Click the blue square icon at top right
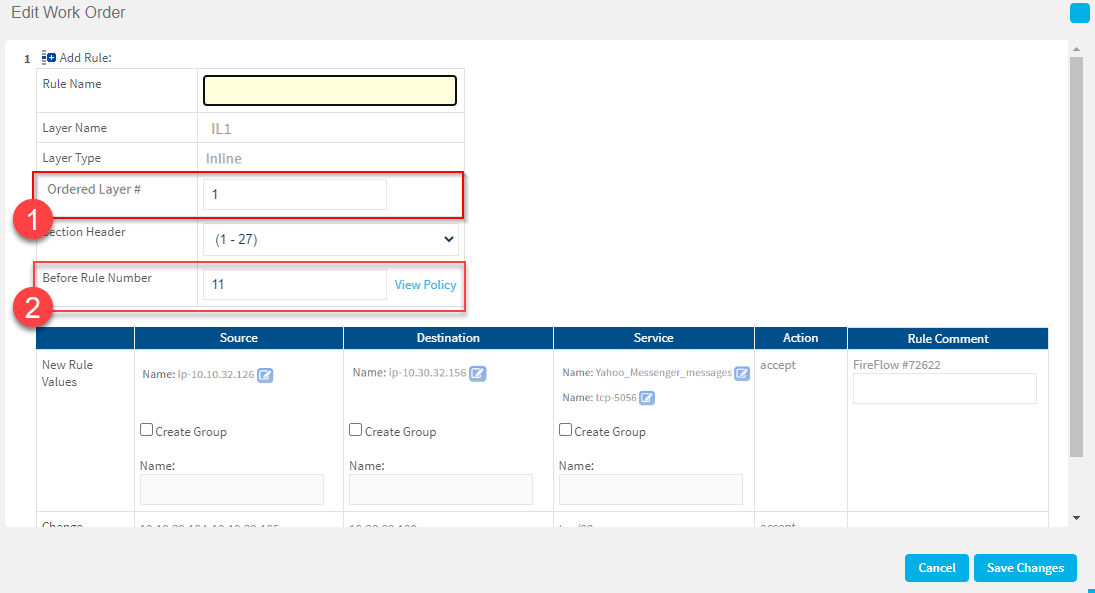Image resolution: width=1095 pixels, height=593 pixels. point(1079,13)
